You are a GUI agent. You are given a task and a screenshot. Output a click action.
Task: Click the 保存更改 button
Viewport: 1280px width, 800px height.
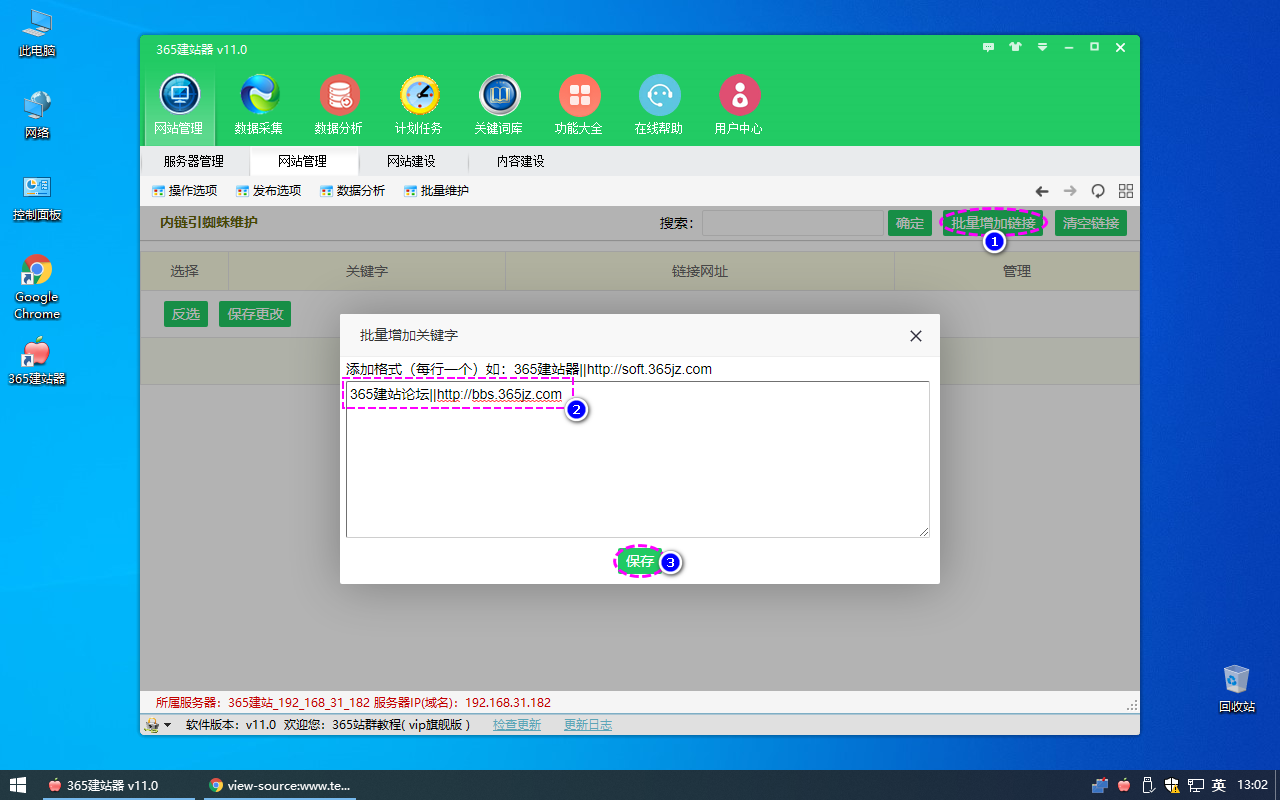tap(255, 314)
